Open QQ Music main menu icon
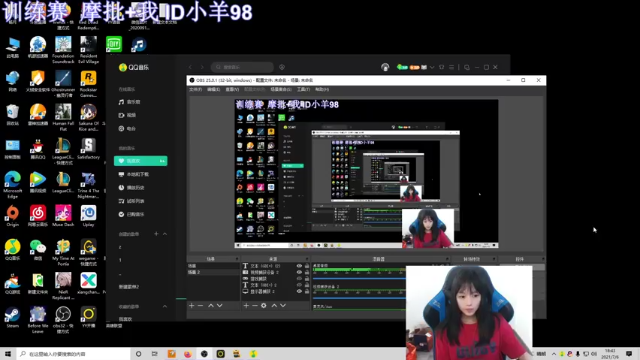The width and height of the screenshot is (640, 360). point(451,67)
